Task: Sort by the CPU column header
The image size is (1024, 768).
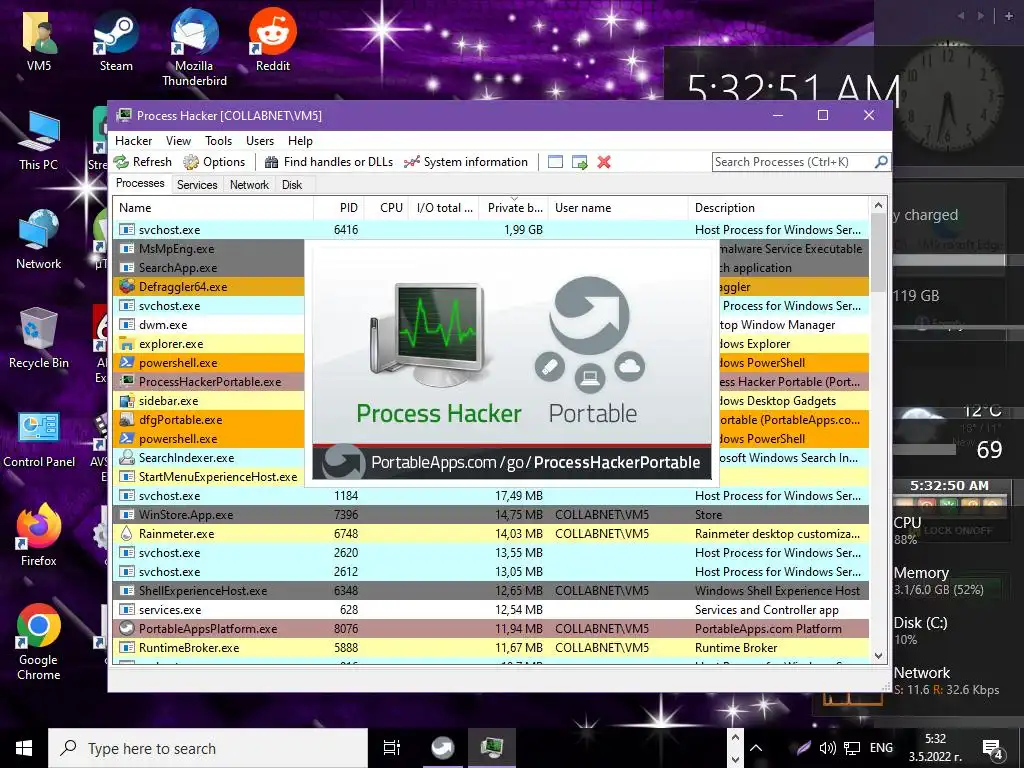Action: pyautogui.click(x=387, y=208)
